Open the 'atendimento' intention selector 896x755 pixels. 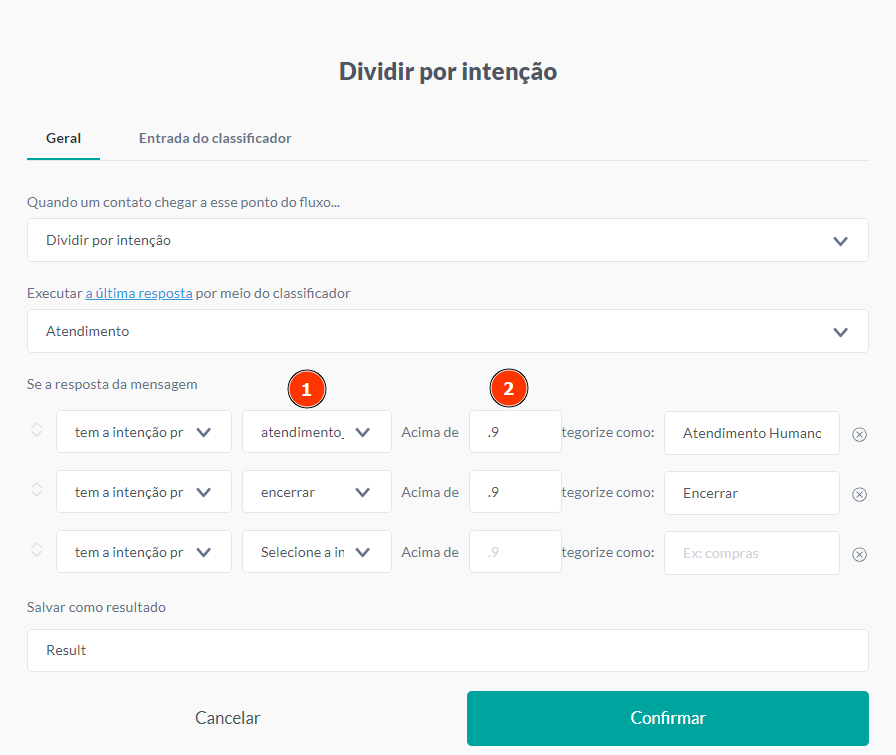point(316,431)
